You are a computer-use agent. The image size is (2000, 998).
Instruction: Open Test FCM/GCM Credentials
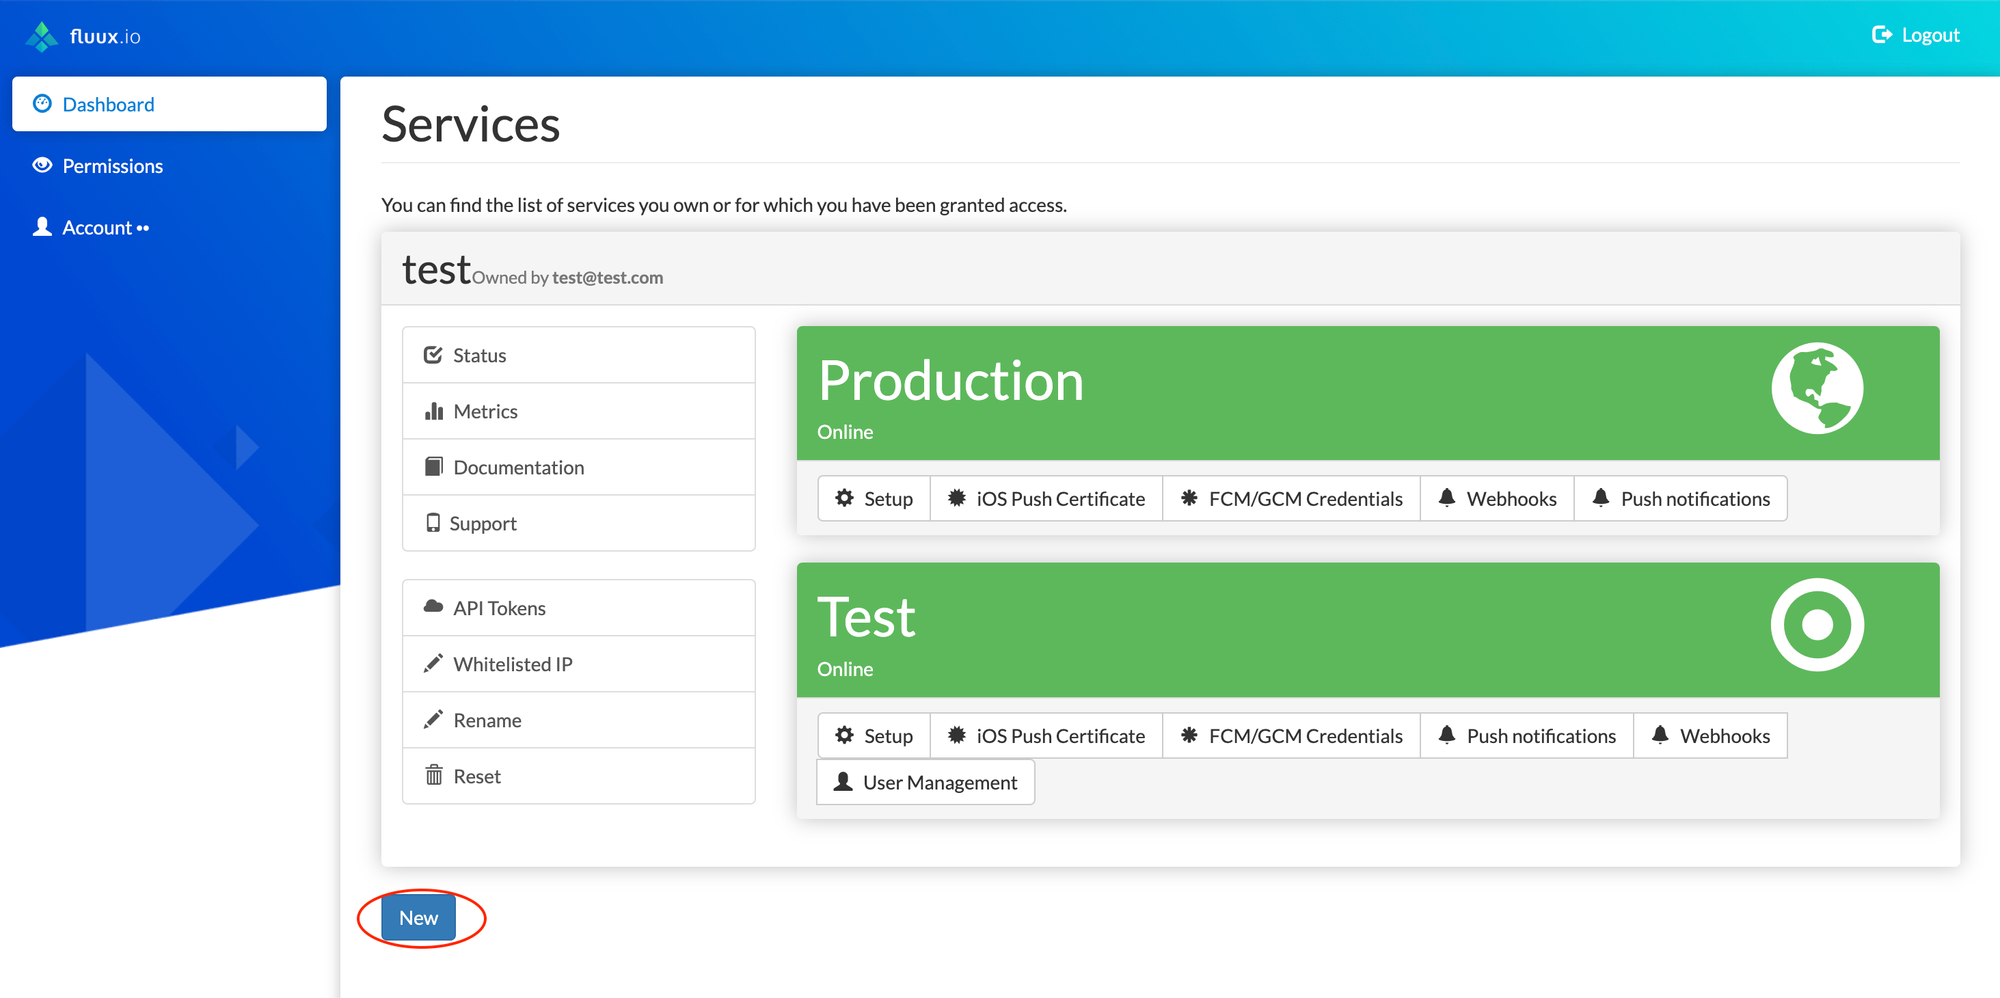point(1291,735)
